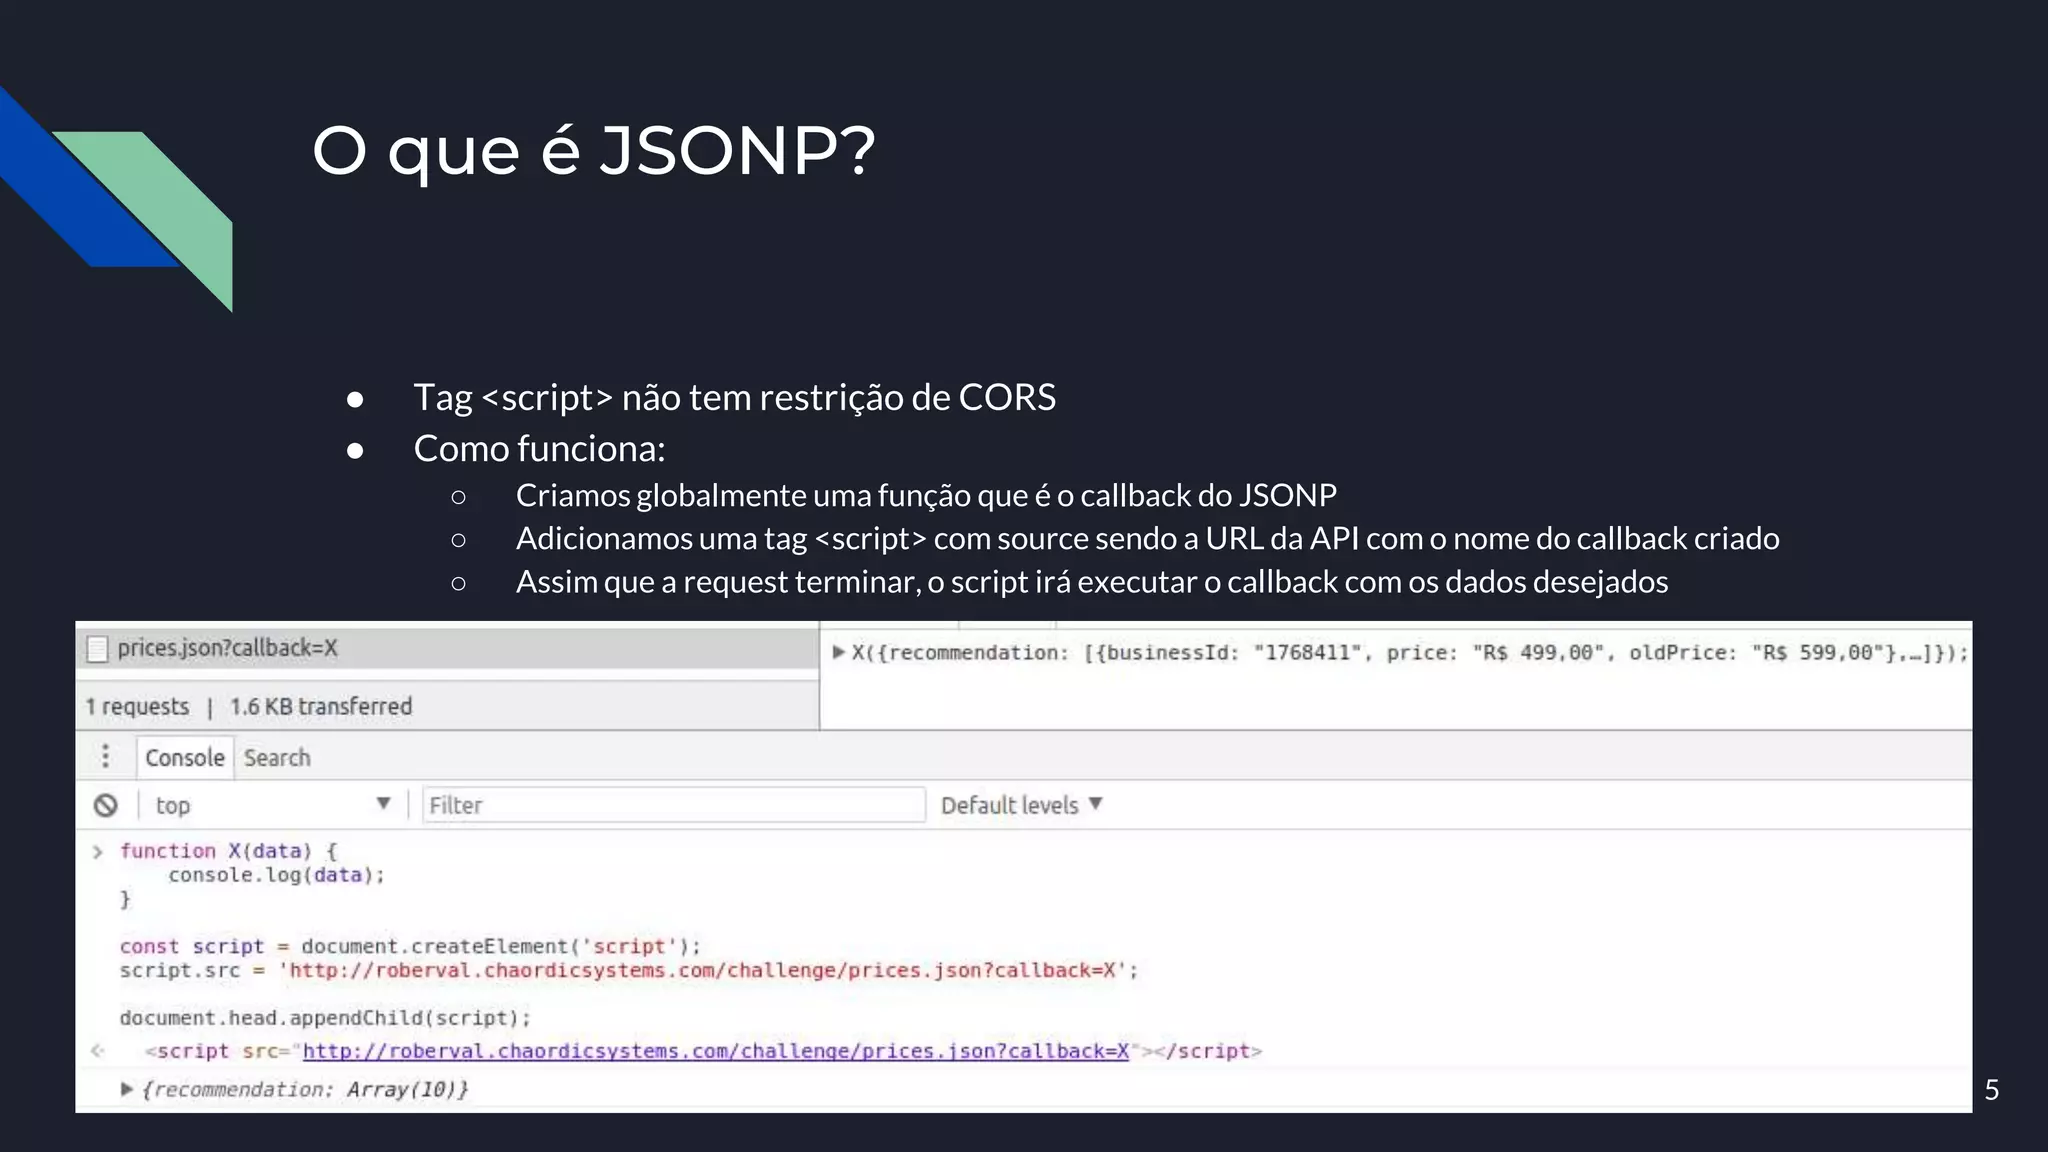Viewport: 2048px width, 1152px height.
Task: Click the '1 requests' status text
Action: point(137,707)
